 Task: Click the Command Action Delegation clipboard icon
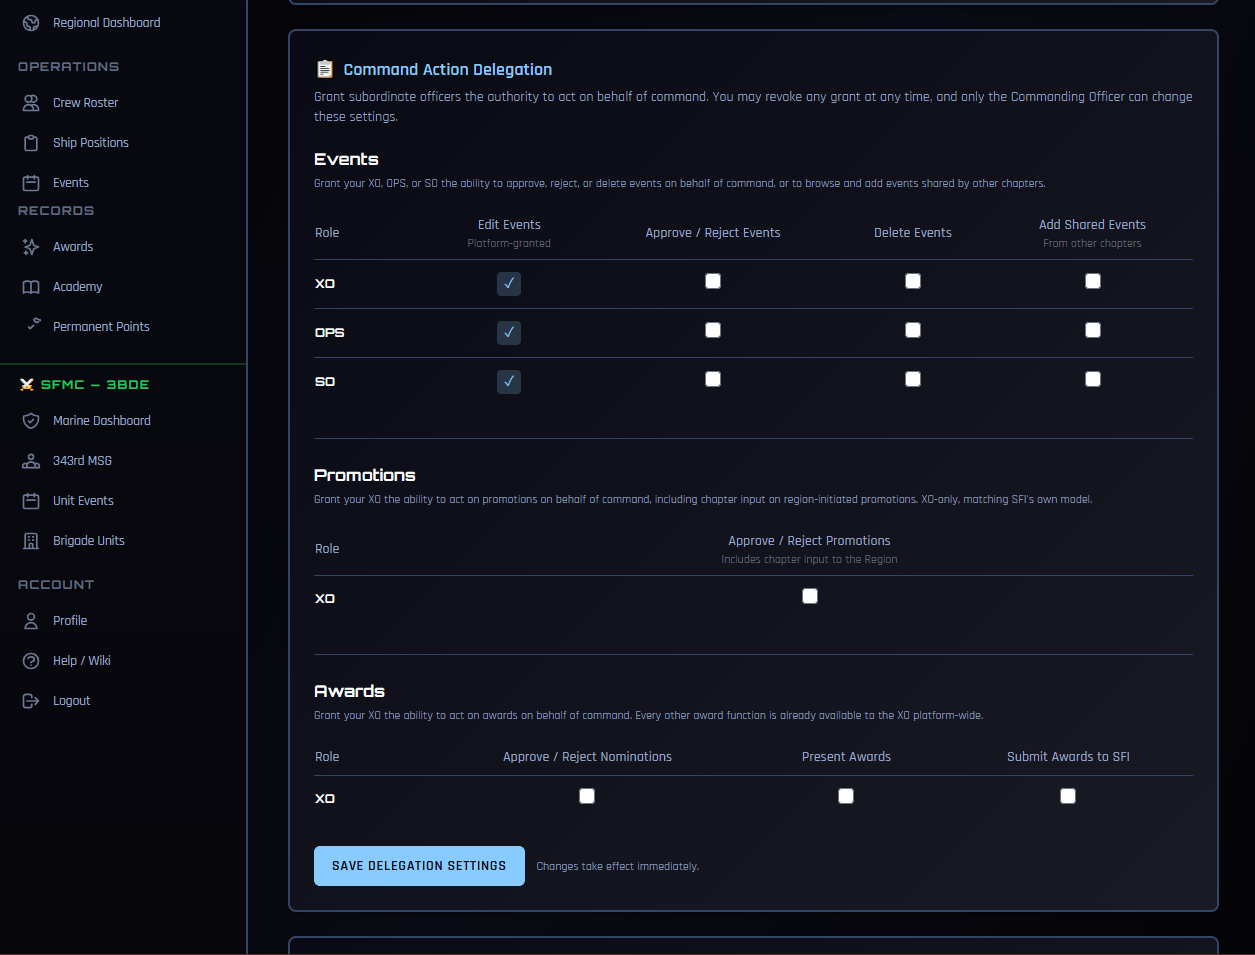coord(325,69)
